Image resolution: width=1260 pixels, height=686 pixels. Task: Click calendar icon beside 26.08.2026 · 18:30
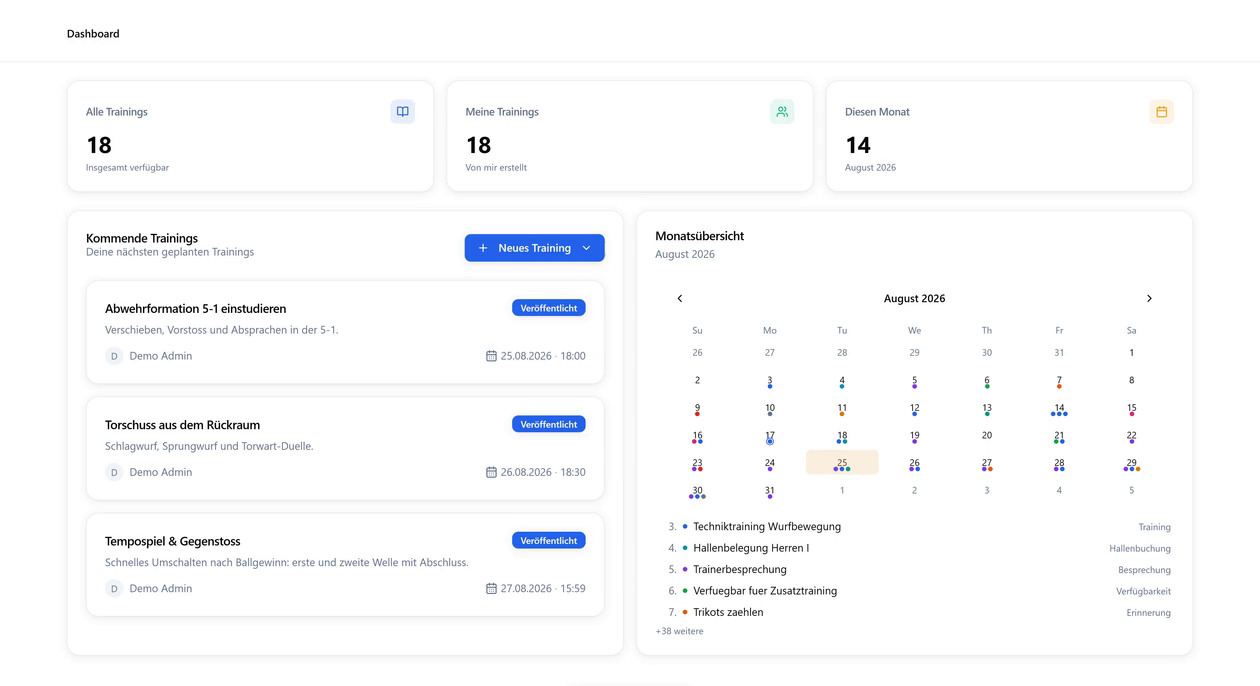pyautogui.click(x=491, y=472)
